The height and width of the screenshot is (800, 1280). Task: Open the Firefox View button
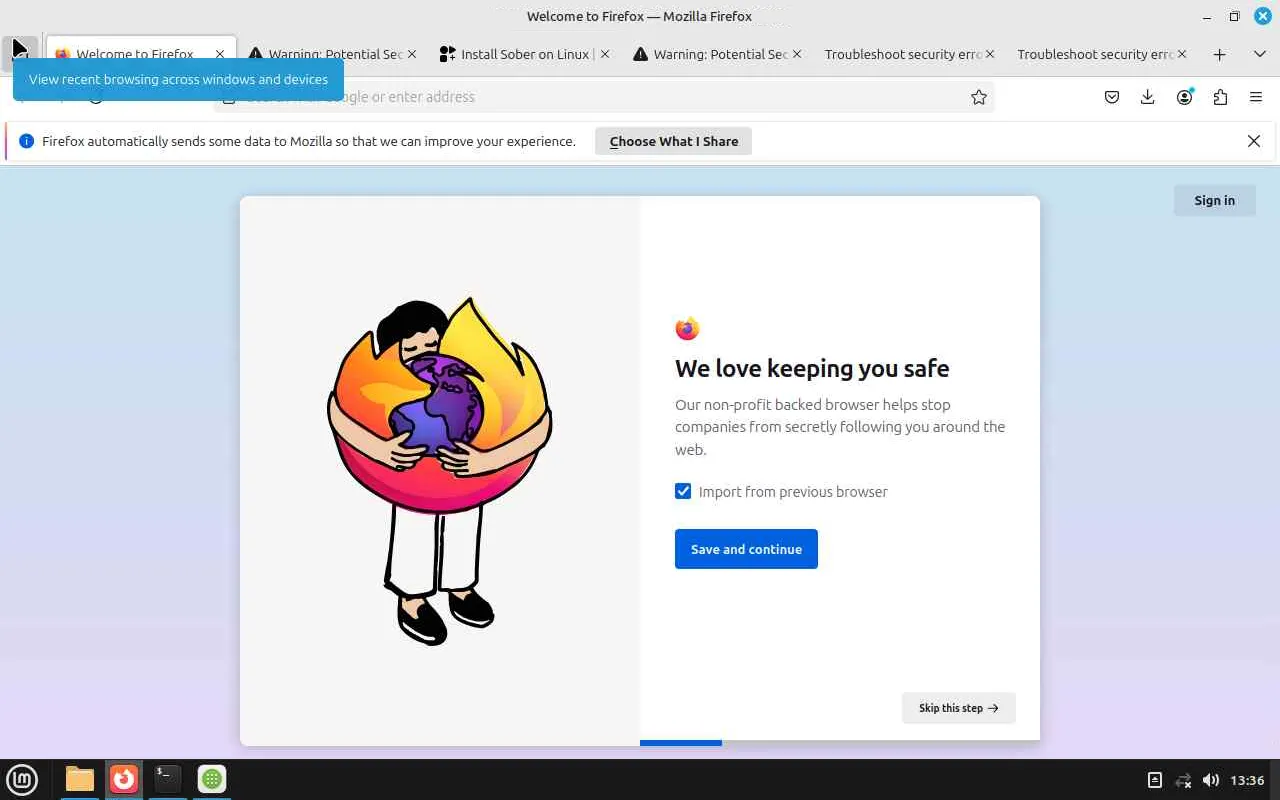click(20, 54)
